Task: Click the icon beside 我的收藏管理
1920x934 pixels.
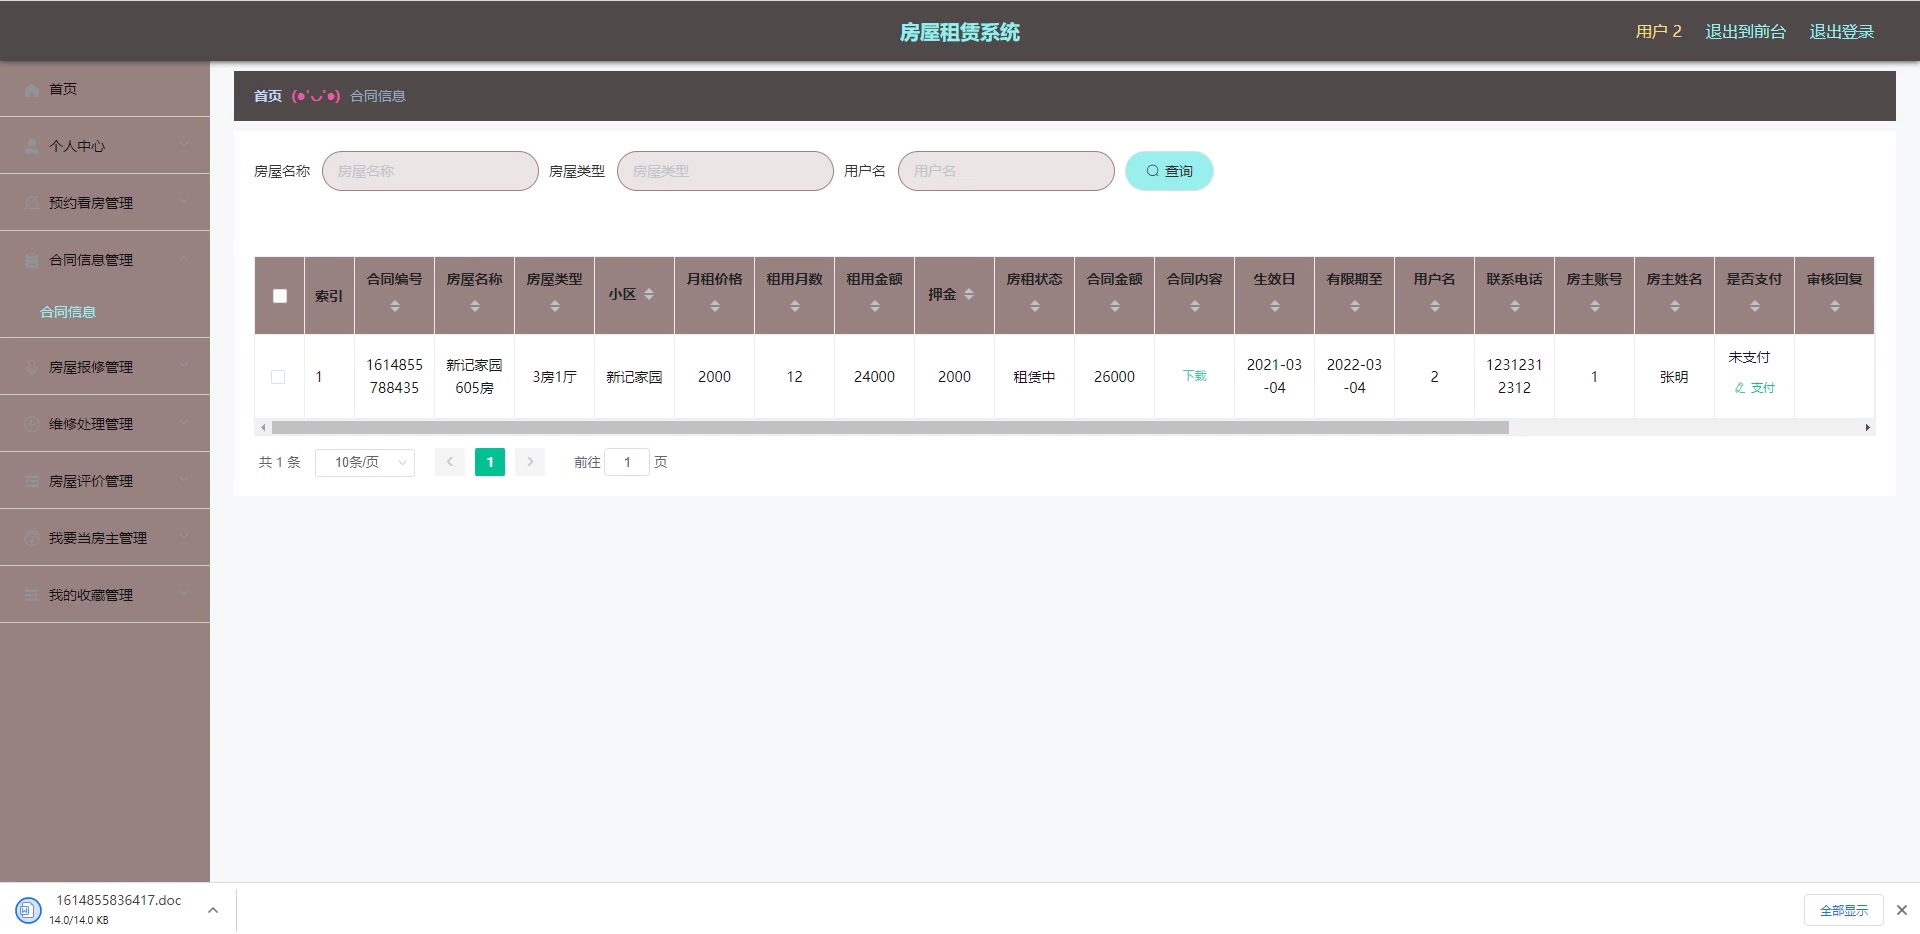Action: tap(32, 595)
